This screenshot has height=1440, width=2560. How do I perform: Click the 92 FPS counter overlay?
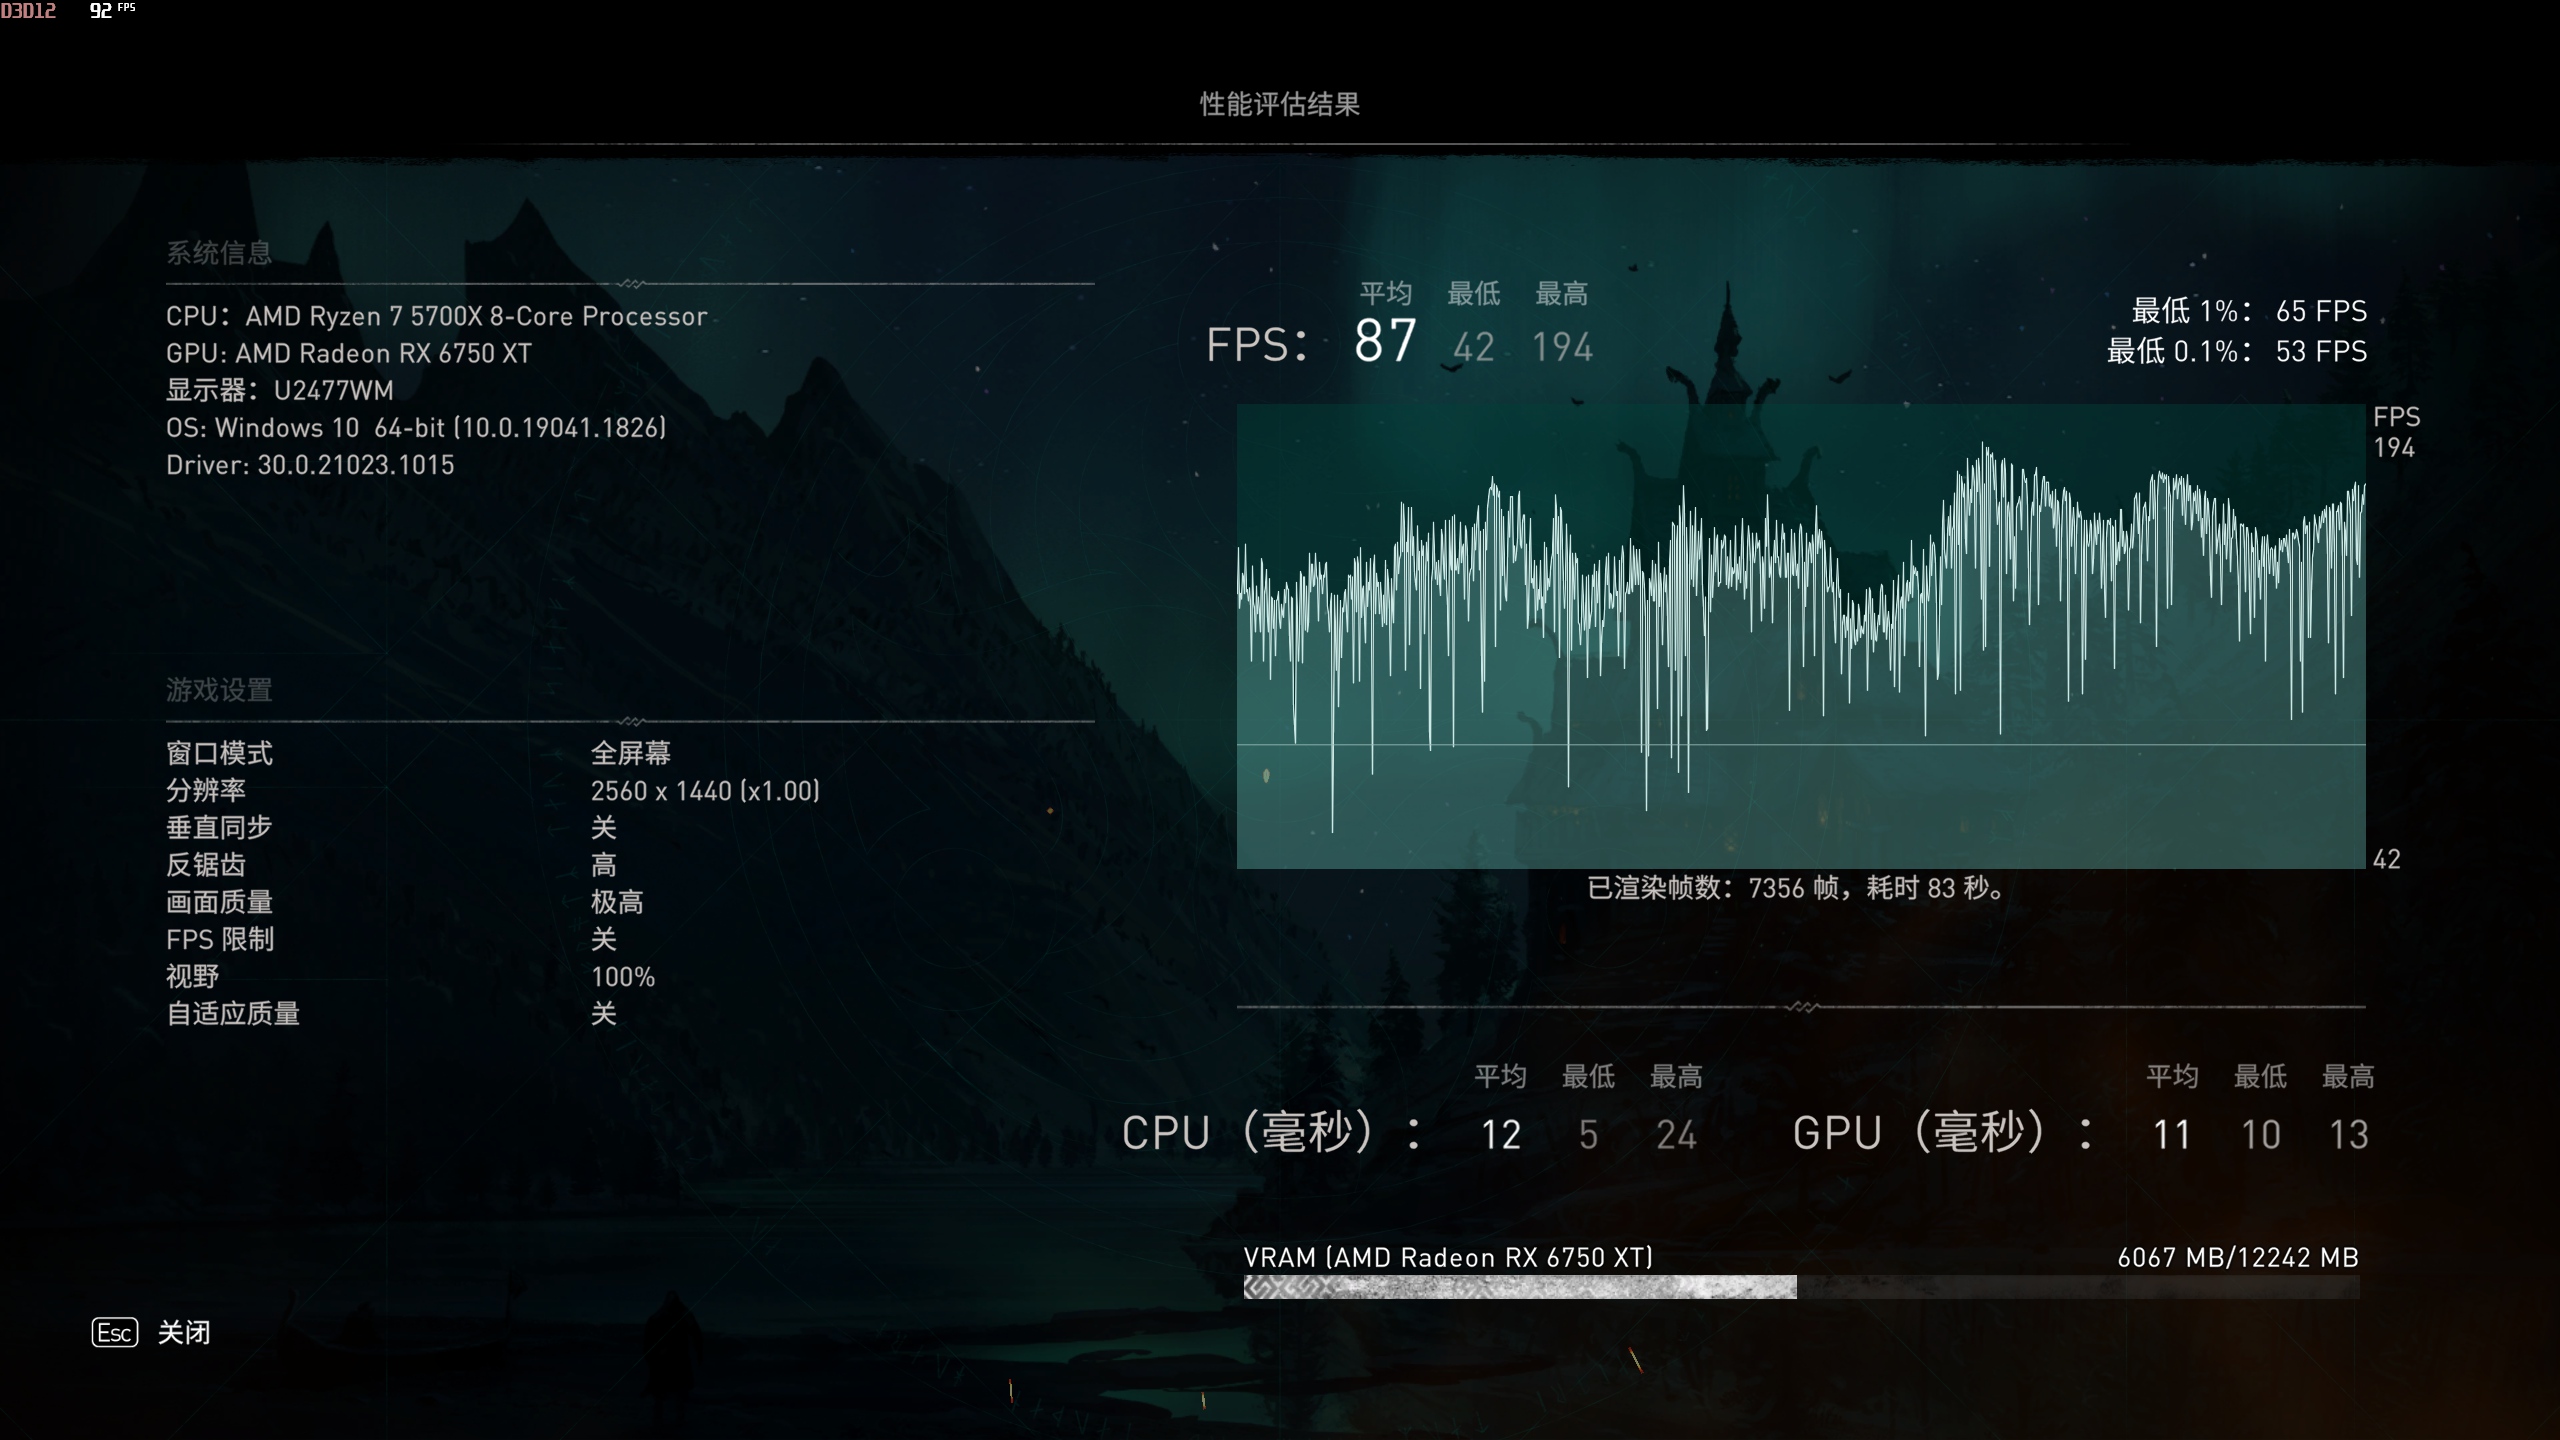101,12
